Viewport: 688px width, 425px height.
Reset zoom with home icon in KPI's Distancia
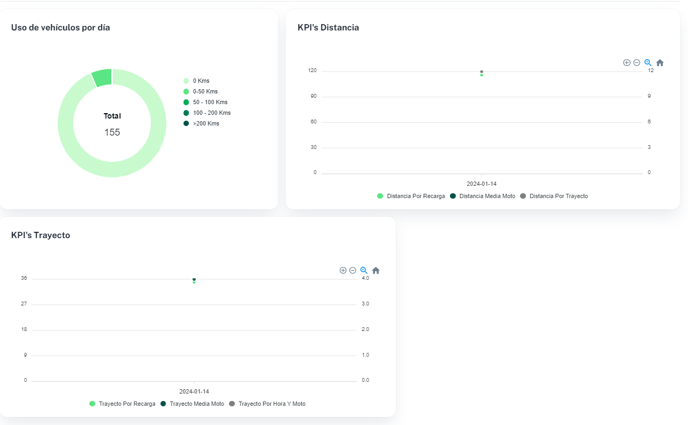point(660,63)
